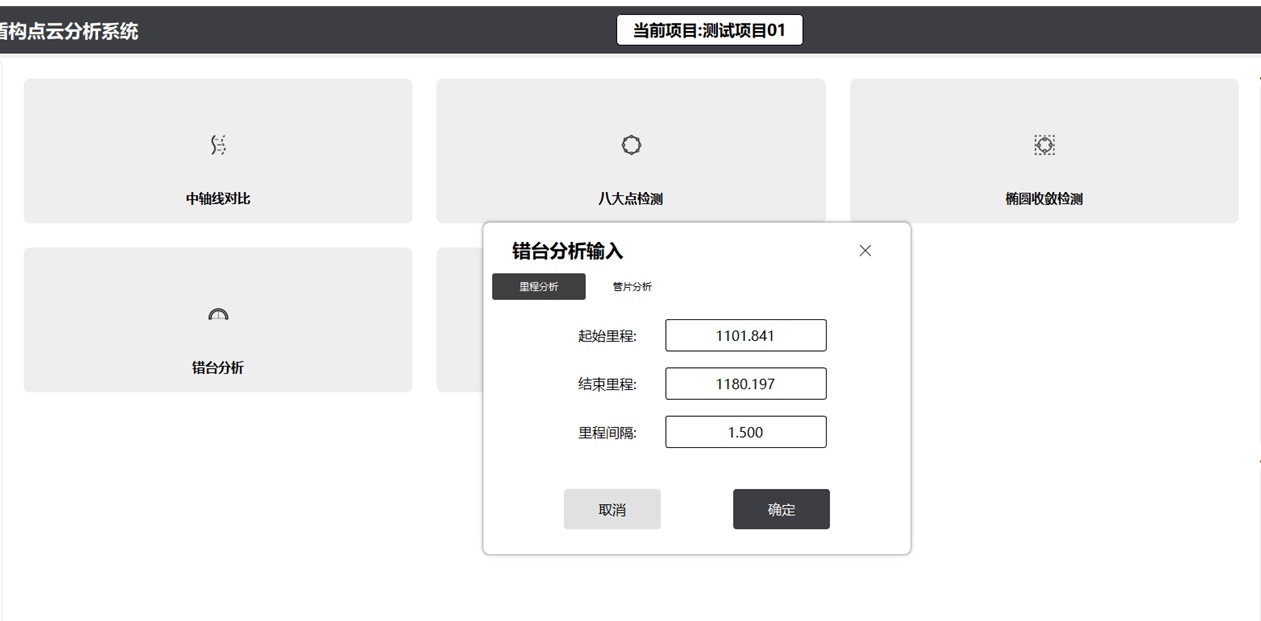The height and width of the screenshot is (621, 1261).
Task: Open the 椭圆收敛检测 ellipse convergence icon
Action: (1044, 145)
